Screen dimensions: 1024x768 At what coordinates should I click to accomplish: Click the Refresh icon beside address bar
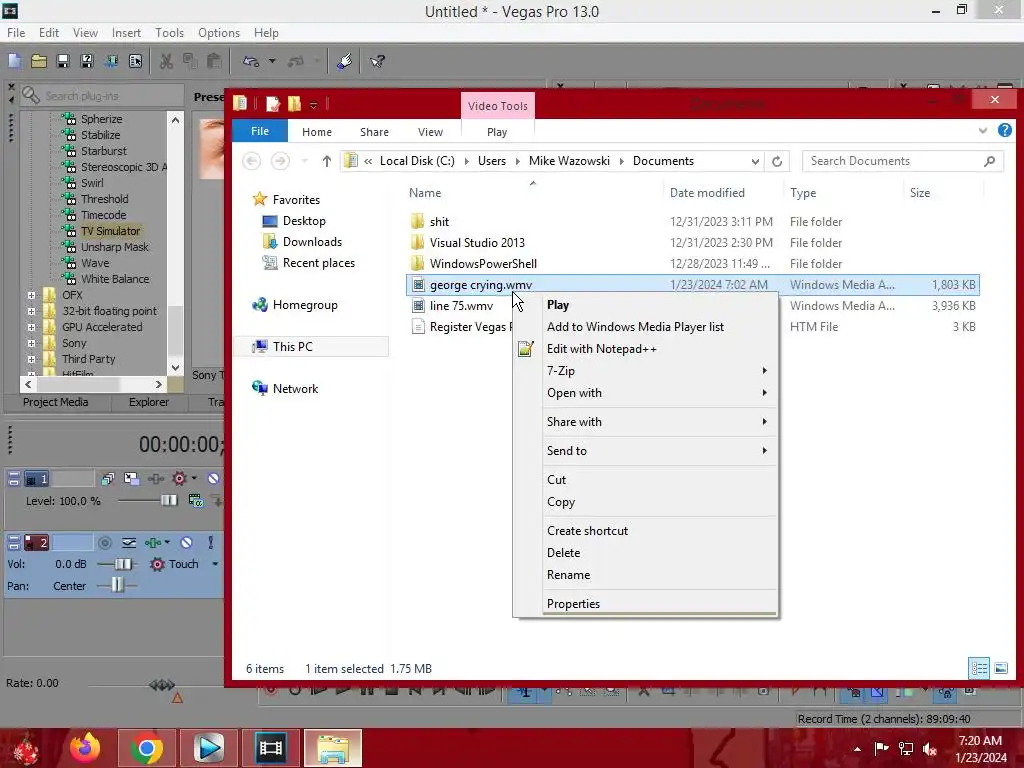777,161
